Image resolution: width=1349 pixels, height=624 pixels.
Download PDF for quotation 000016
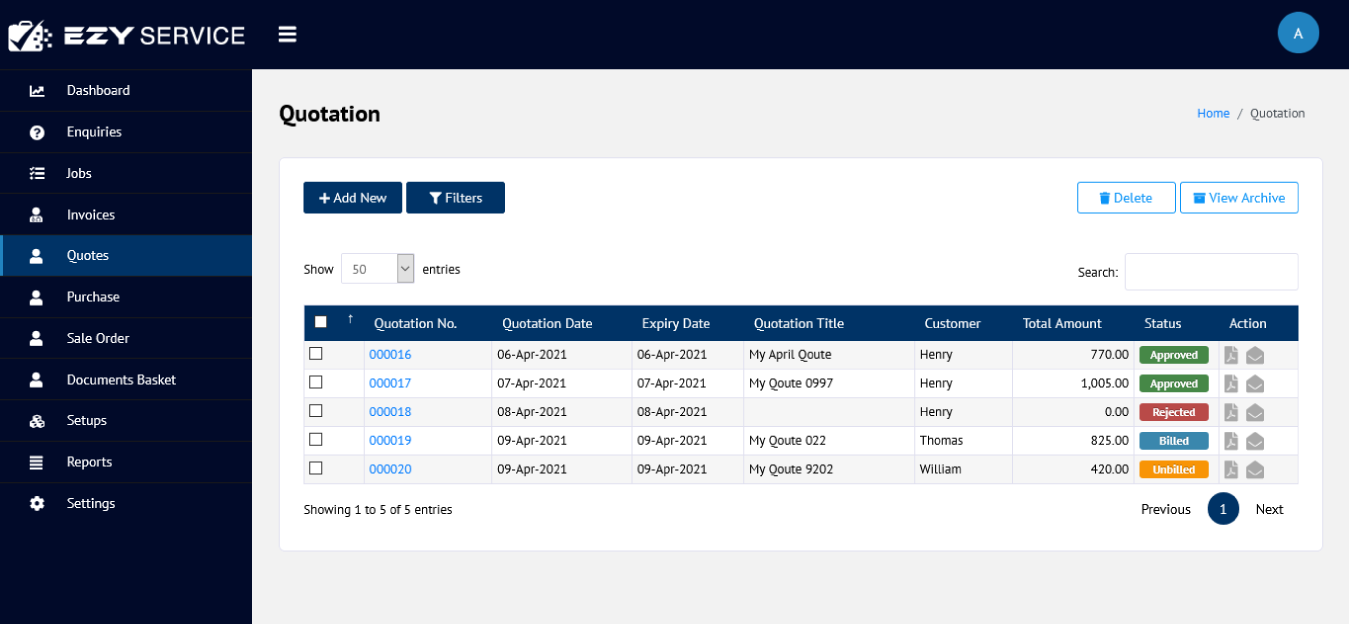point(1231,355)
